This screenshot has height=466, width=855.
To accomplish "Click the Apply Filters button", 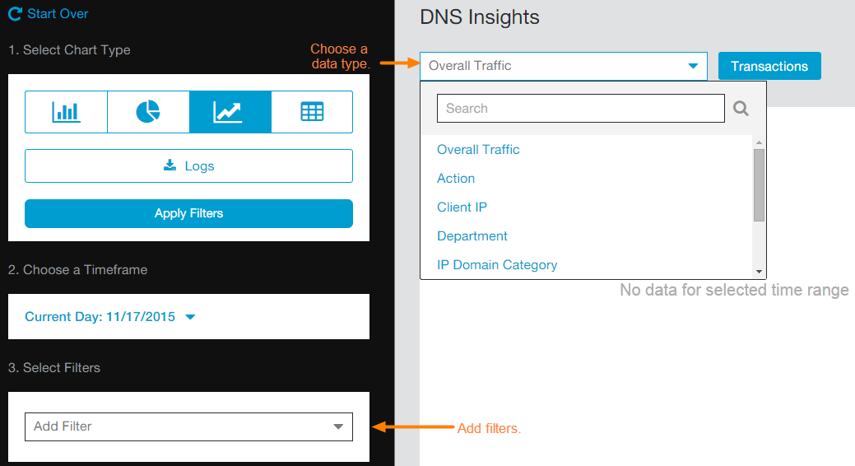I will point(188,213).
